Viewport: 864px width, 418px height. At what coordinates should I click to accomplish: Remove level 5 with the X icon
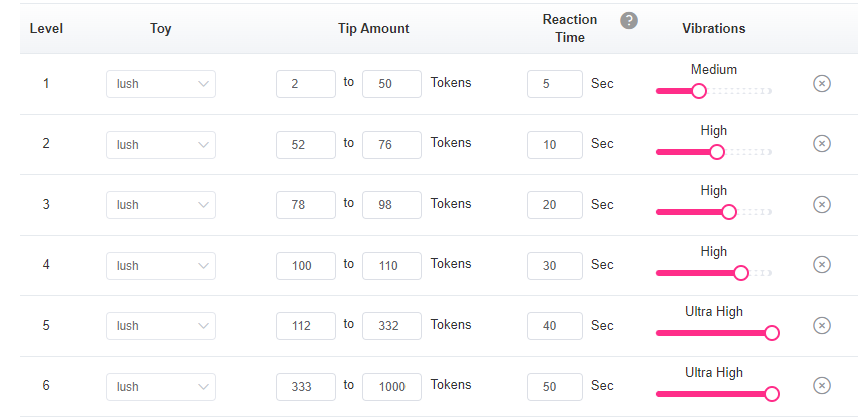[x=822, y=325]
